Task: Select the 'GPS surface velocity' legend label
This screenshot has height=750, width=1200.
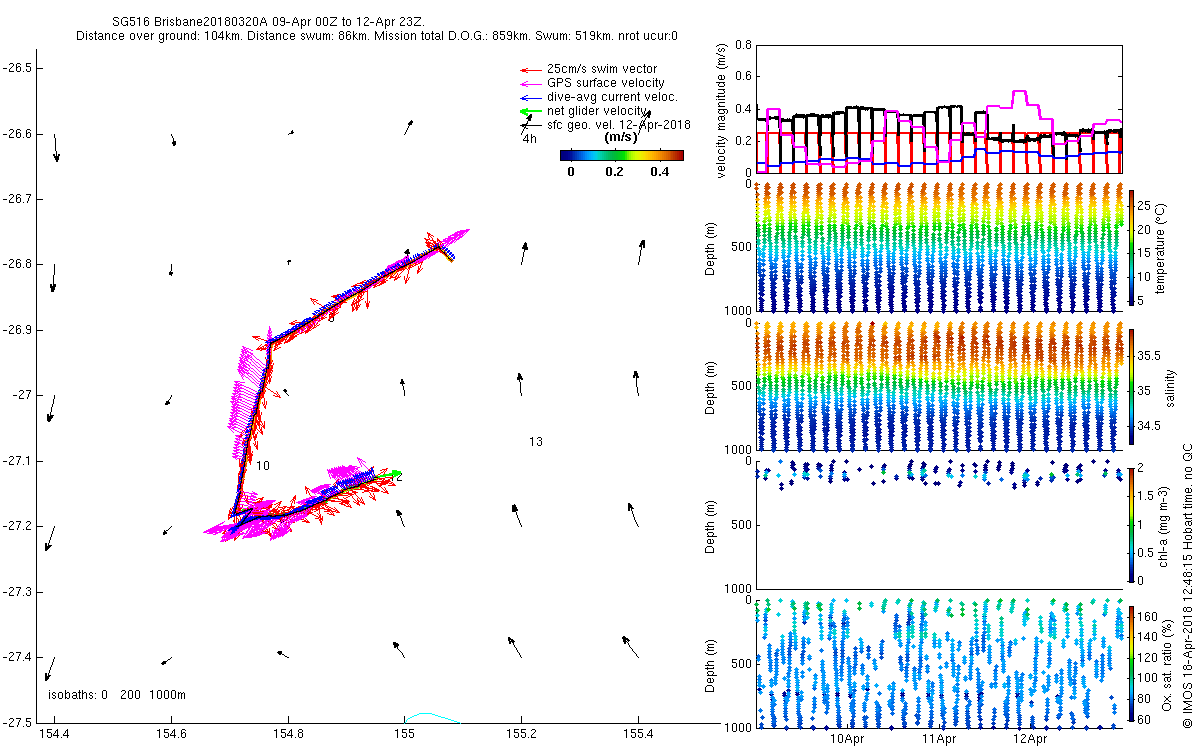Action: pos(605,83)
